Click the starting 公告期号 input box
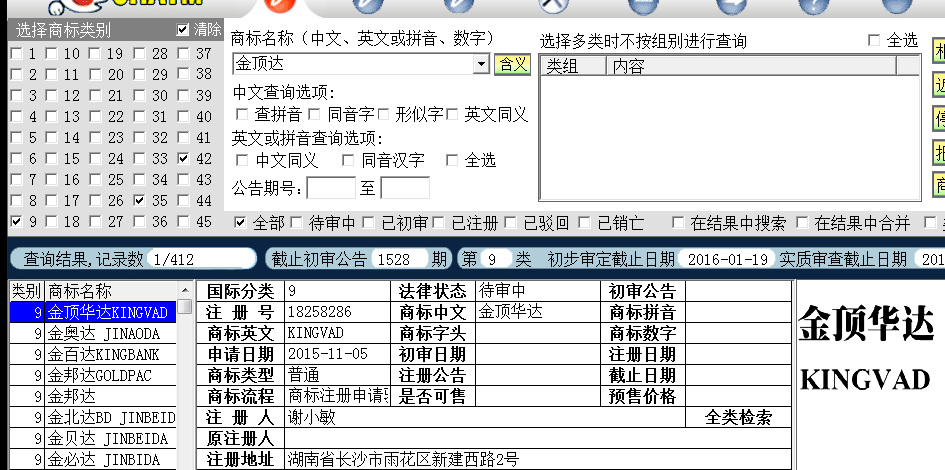Screen dimensions: 945x470 [x=331, y=188]
